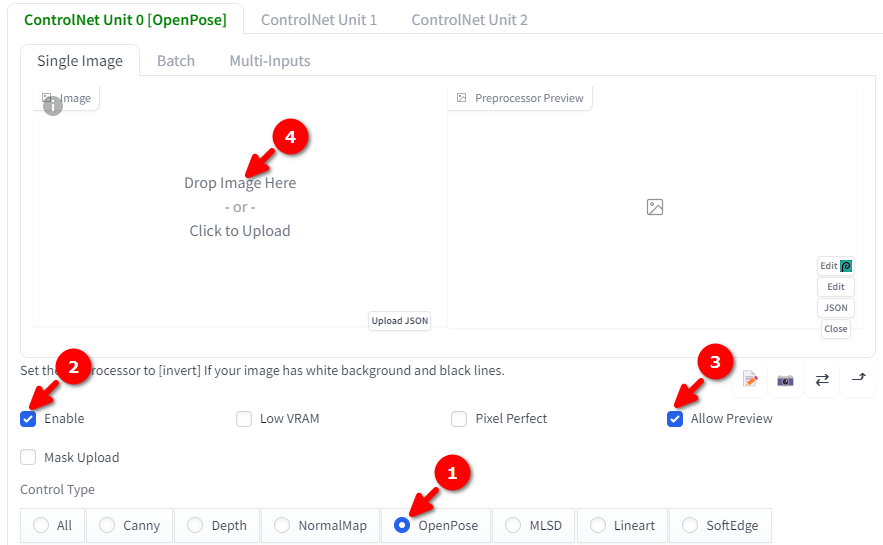Viewport: 883px width, 545px height.
Task: Disable the Allow Preview checkbox
Action: click(675, 419)
